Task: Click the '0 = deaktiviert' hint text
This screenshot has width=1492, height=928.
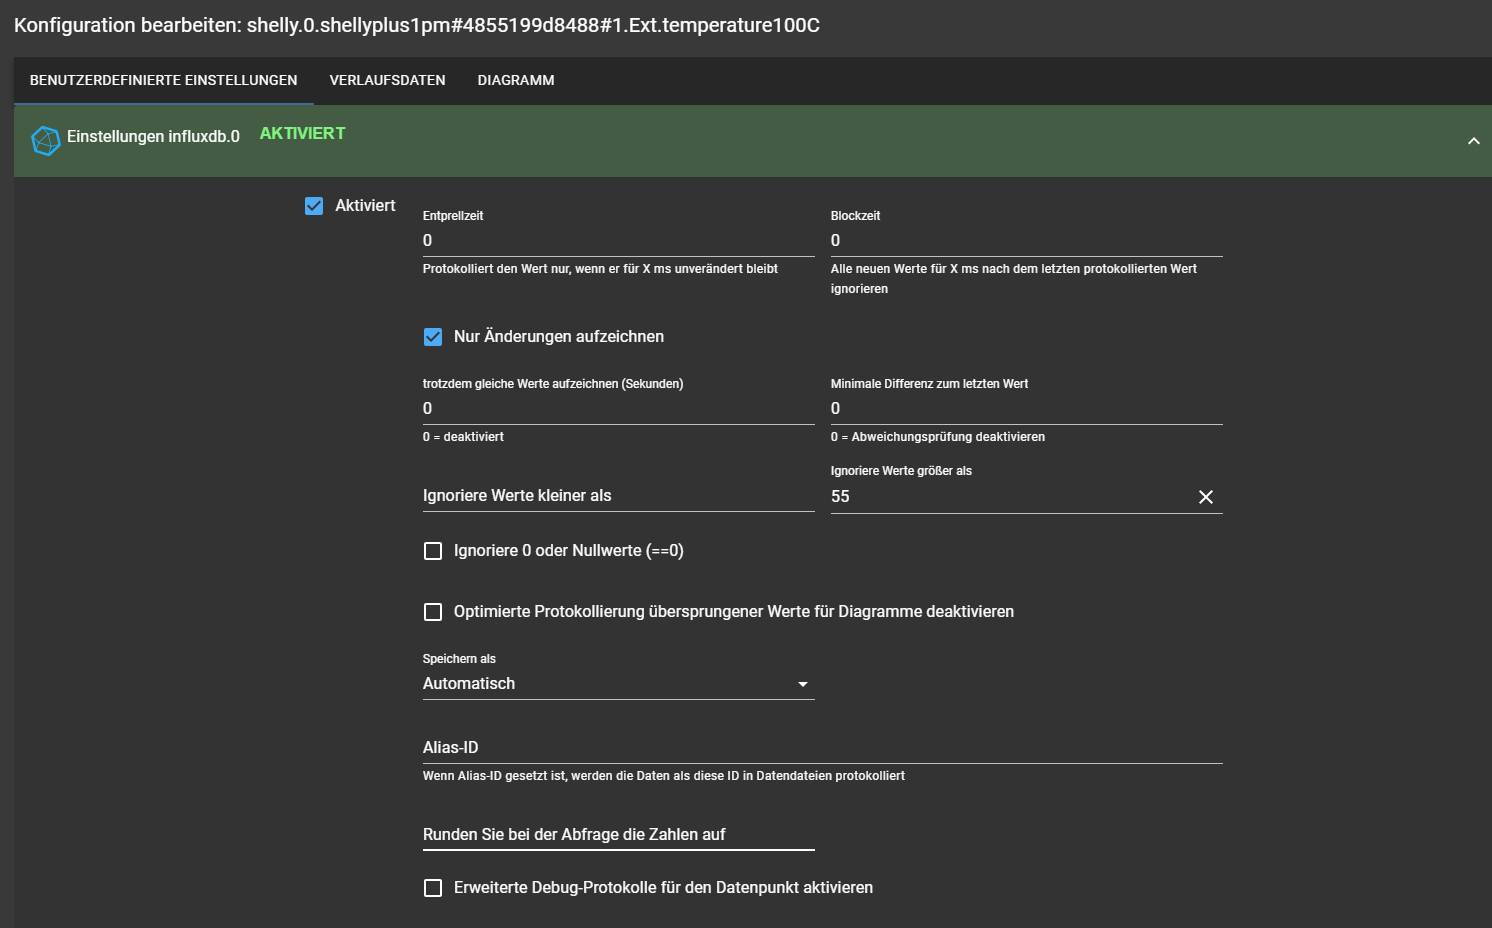Action: click(x=463, y=437)
